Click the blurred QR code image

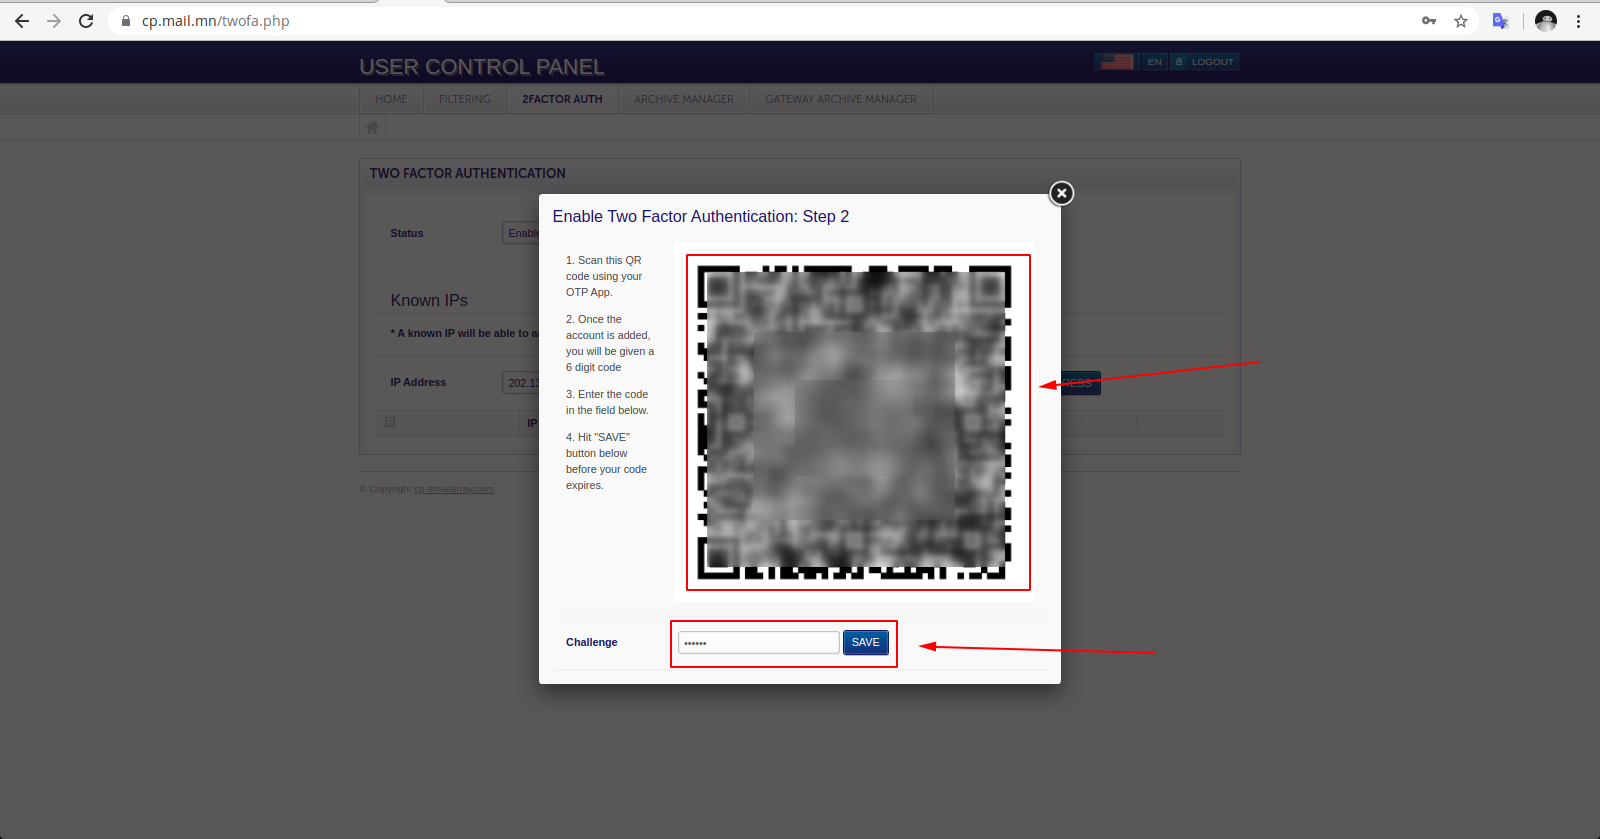click(854, 422)
